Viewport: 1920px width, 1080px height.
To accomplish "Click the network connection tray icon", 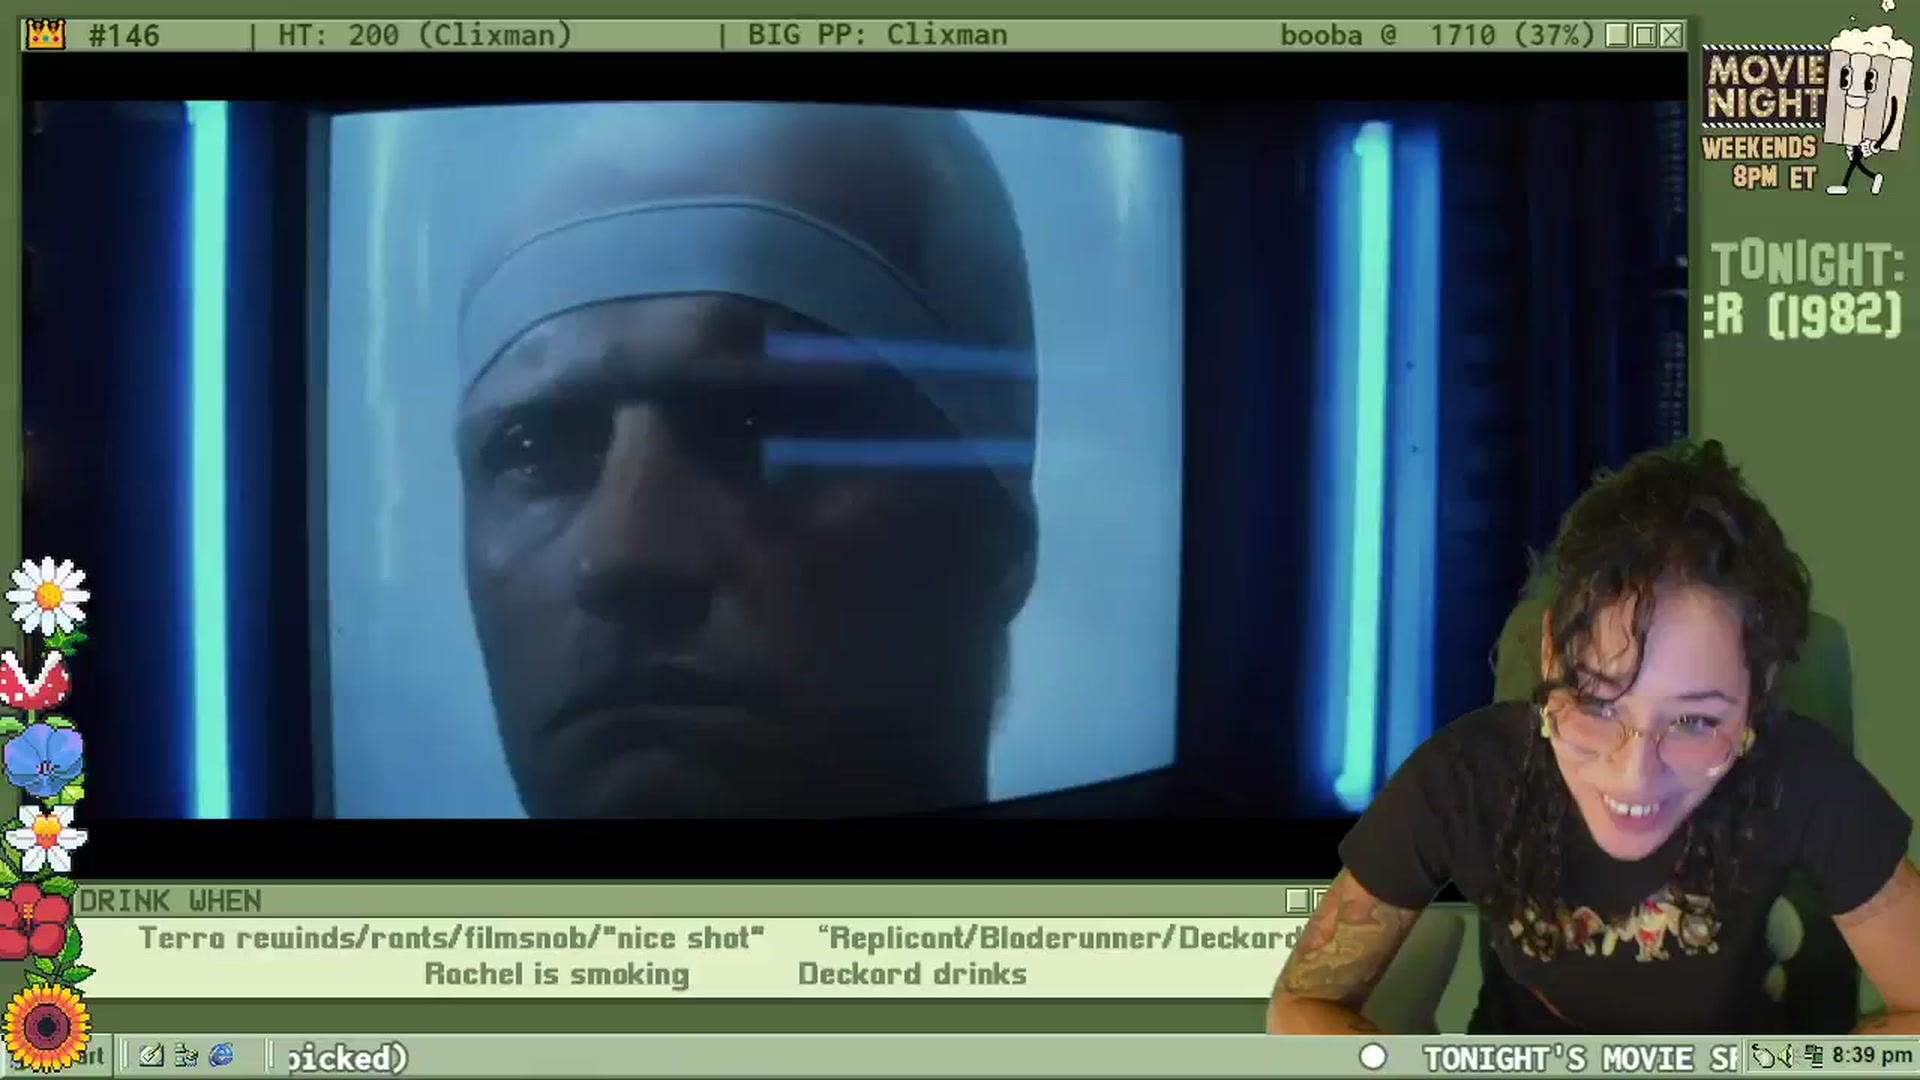I will (1813, 1056).
